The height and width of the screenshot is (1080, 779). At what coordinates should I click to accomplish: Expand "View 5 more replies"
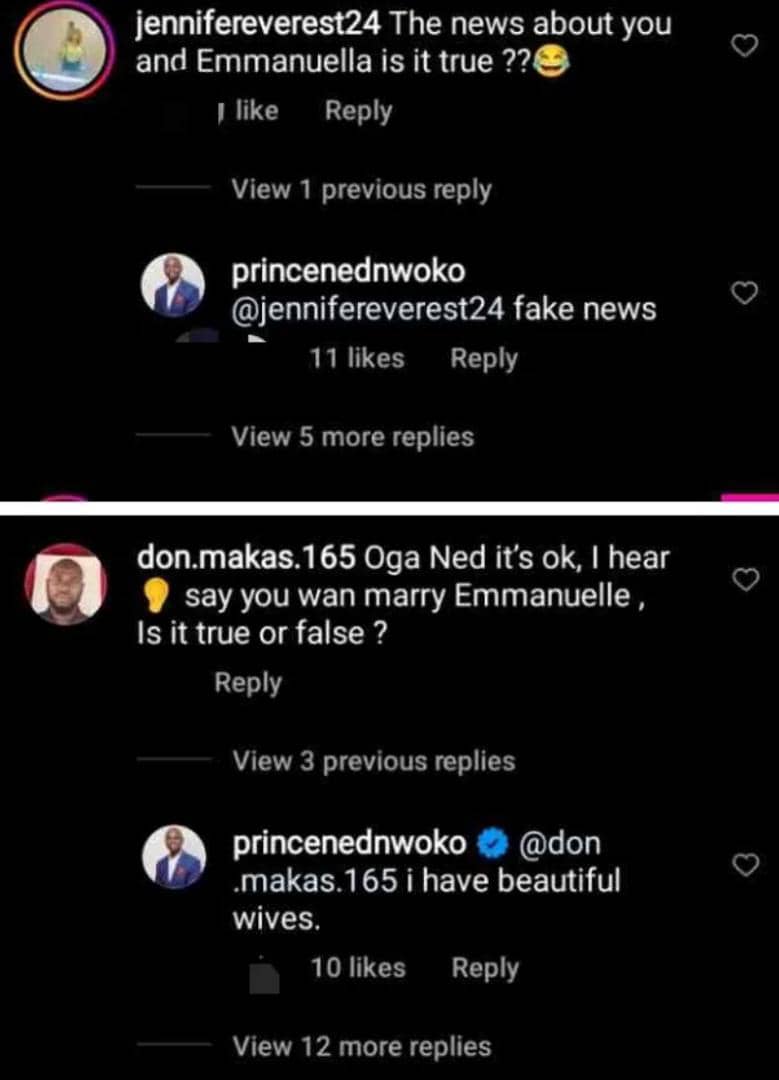coord(352,437)
